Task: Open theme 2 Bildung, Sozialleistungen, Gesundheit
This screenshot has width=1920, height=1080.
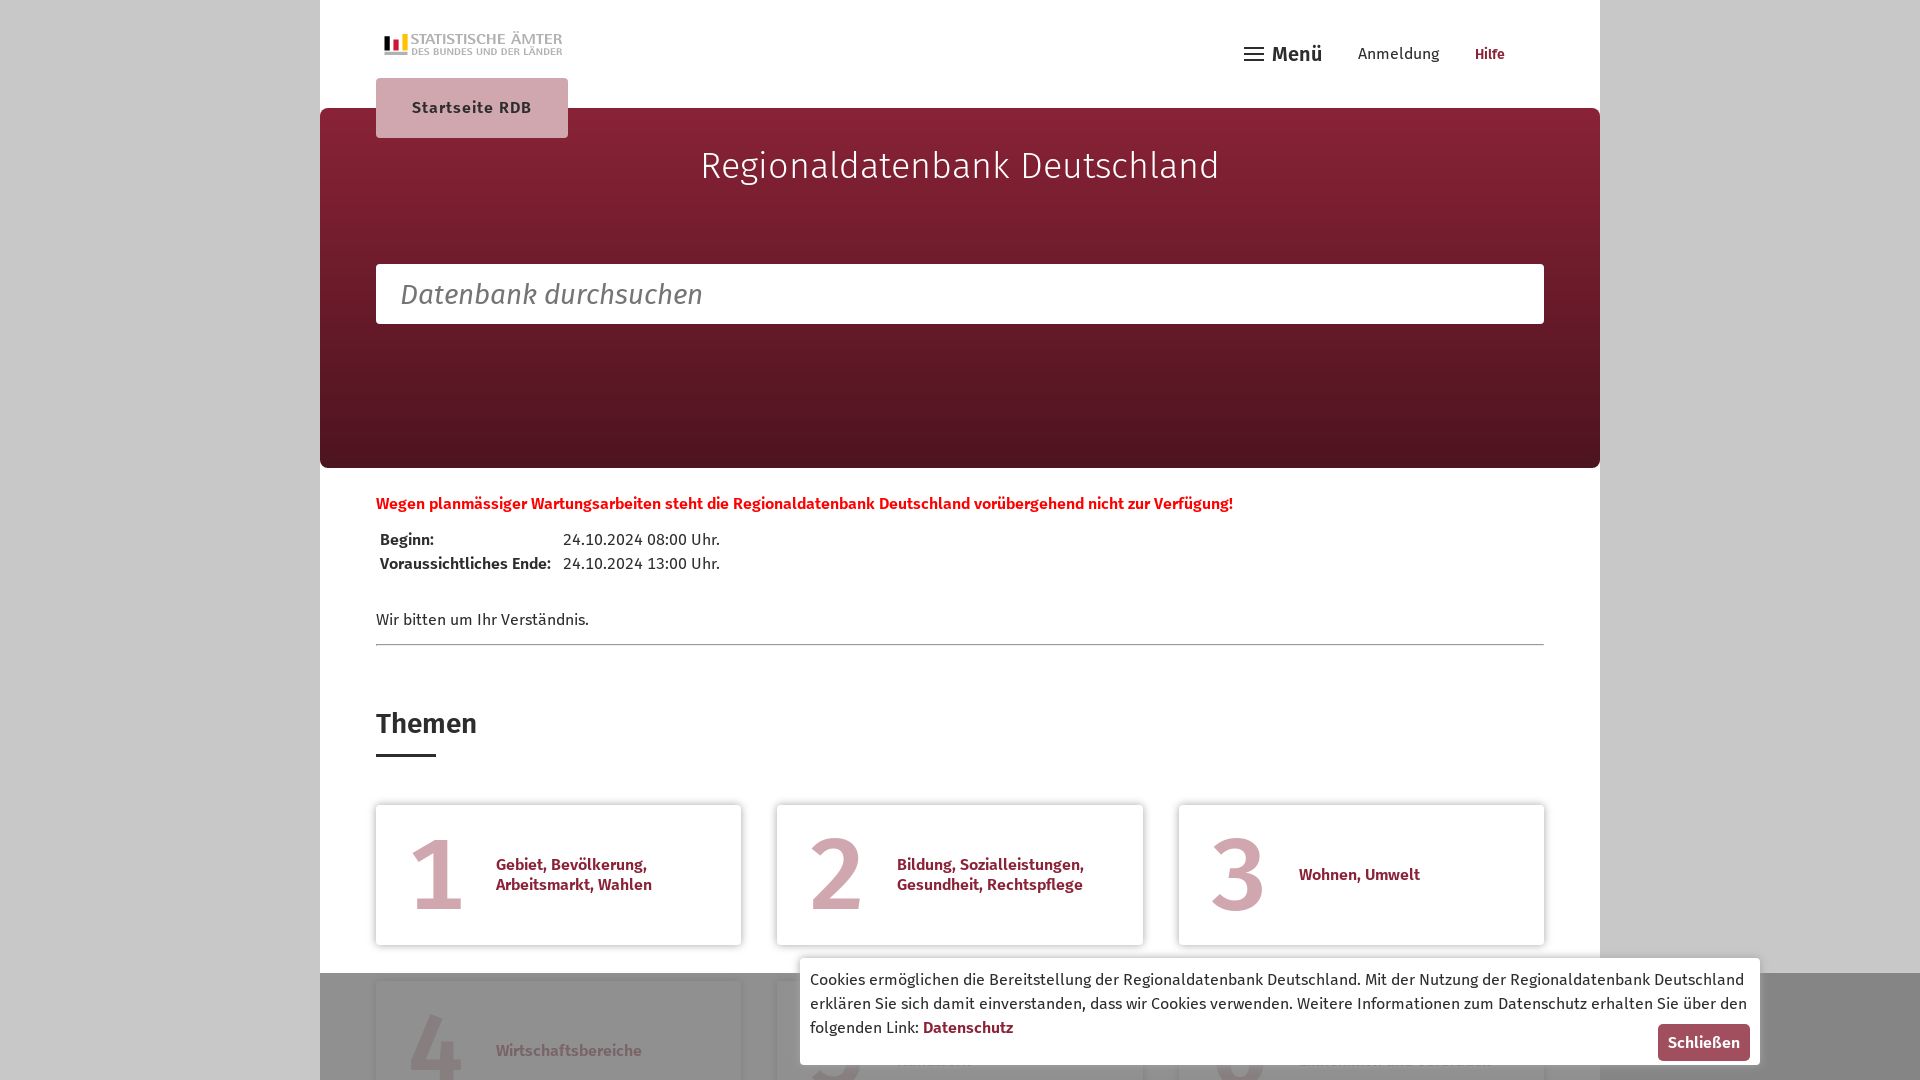Action: 960,875
